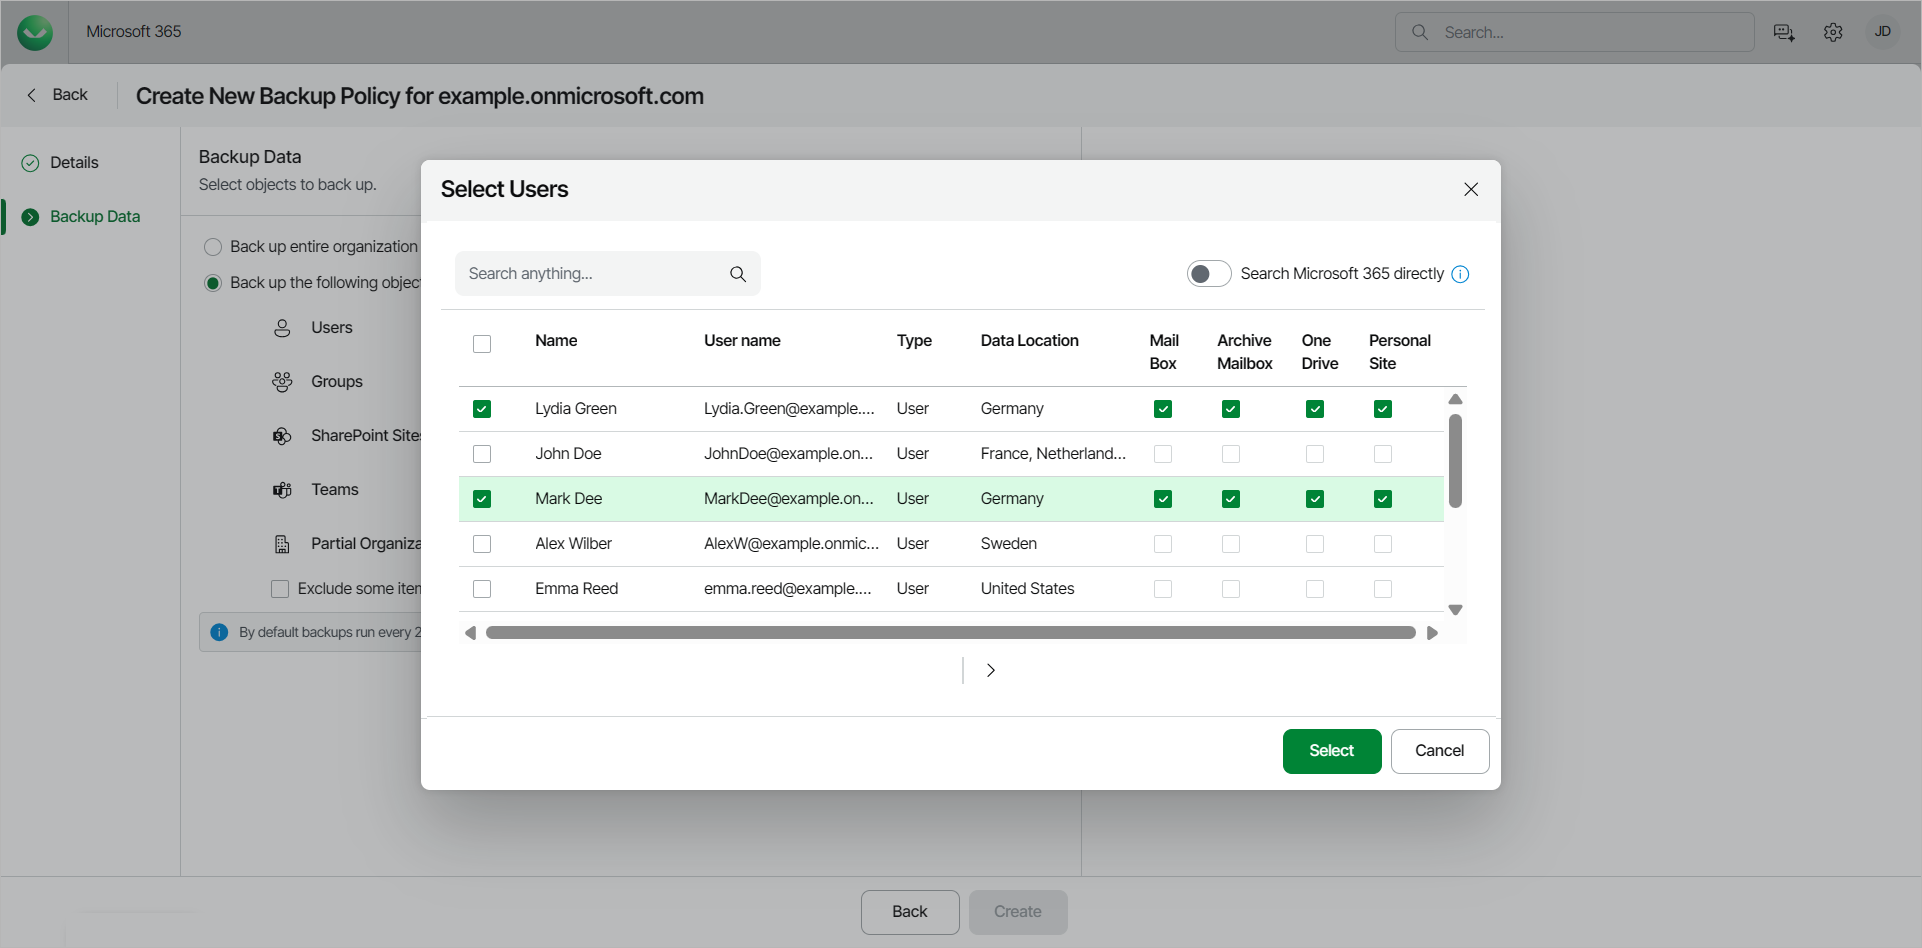Click the Veeam logo icon
Screen dimensions: 1922x948
[x=35, y=32]
